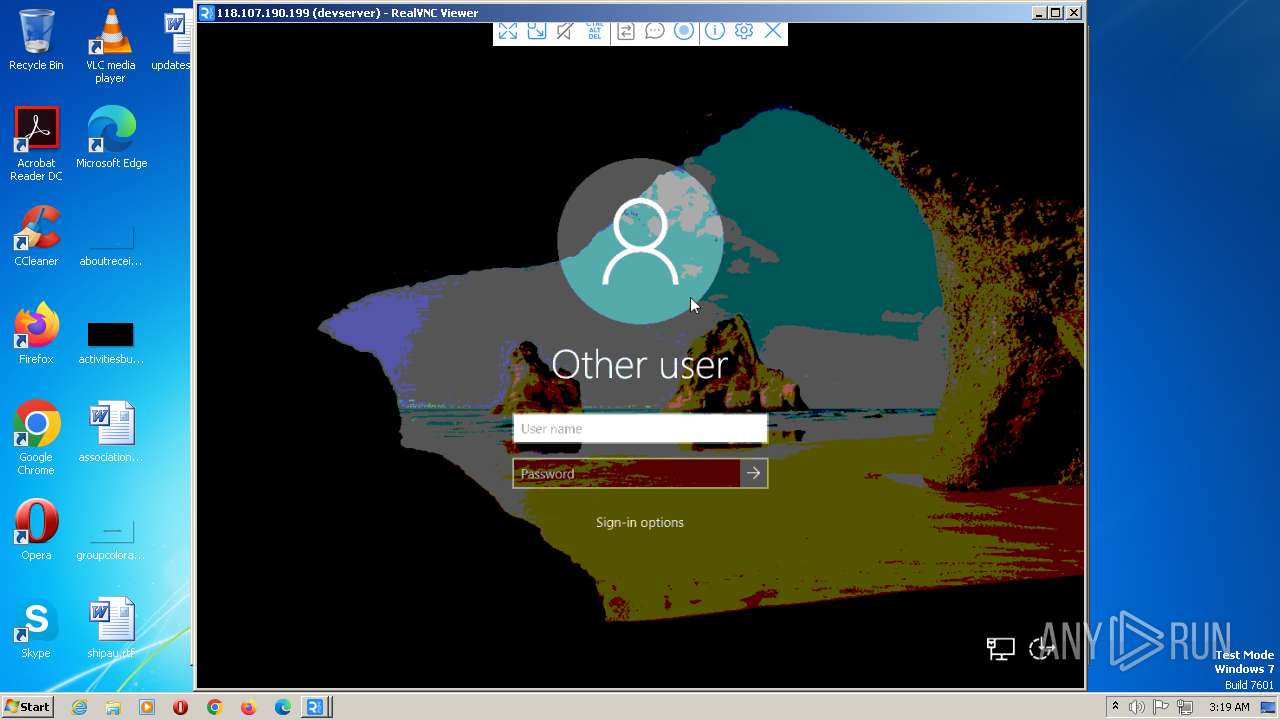Select CCleaner desktop shortcut
The width and height of the screenshot is (1280, 720).
coord(36,236)
